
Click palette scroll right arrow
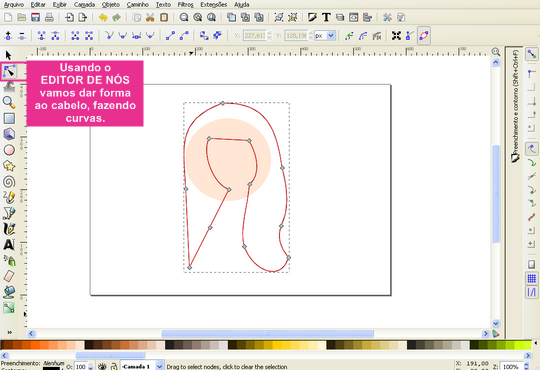point(528,355)
